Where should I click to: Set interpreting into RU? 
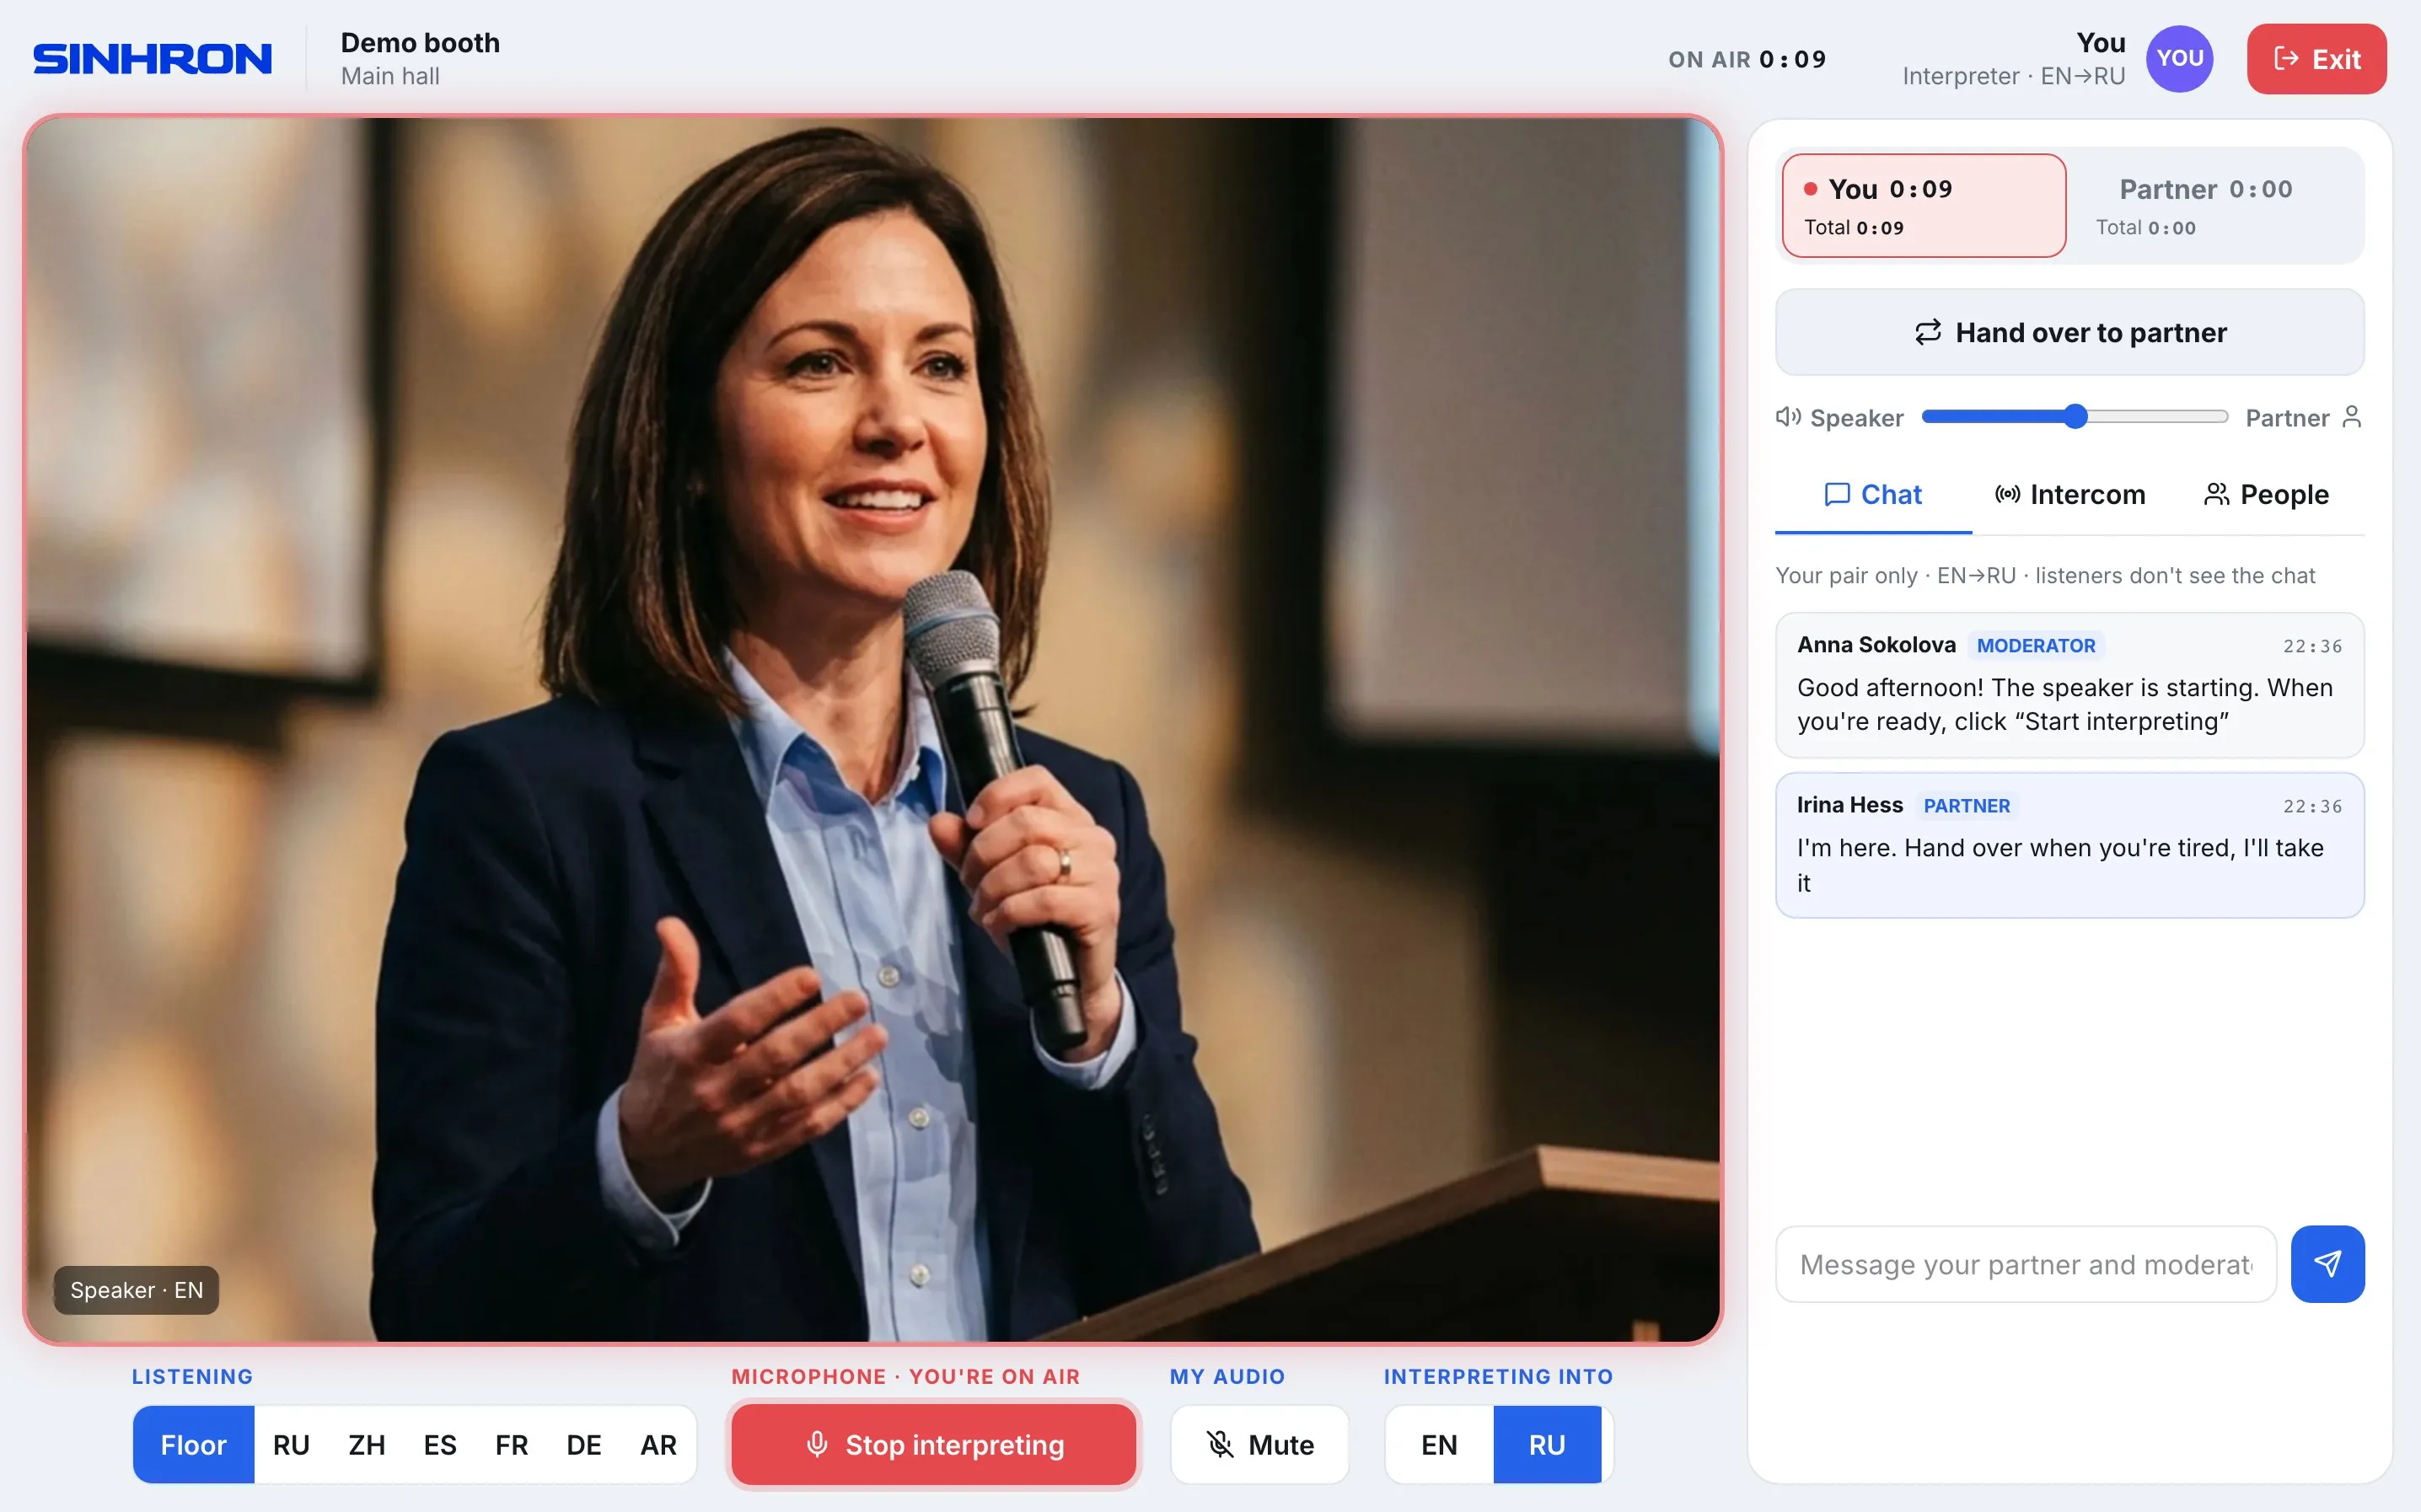[1546, 1444]
